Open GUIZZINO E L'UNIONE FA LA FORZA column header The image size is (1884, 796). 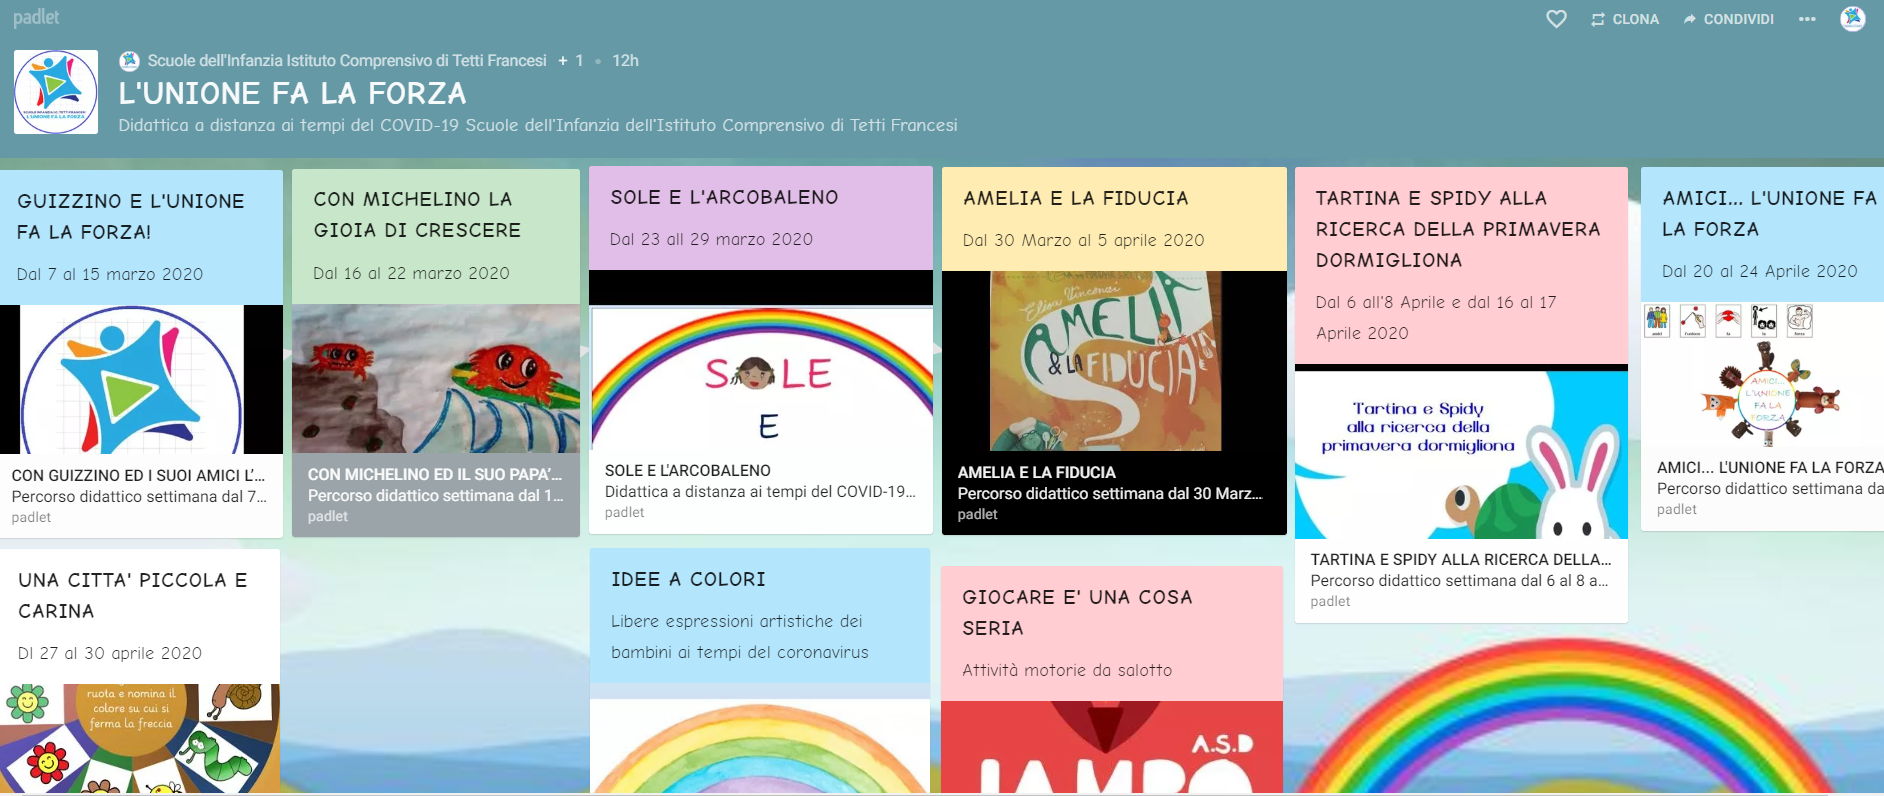pyautogui.click(x=131, y=216)
